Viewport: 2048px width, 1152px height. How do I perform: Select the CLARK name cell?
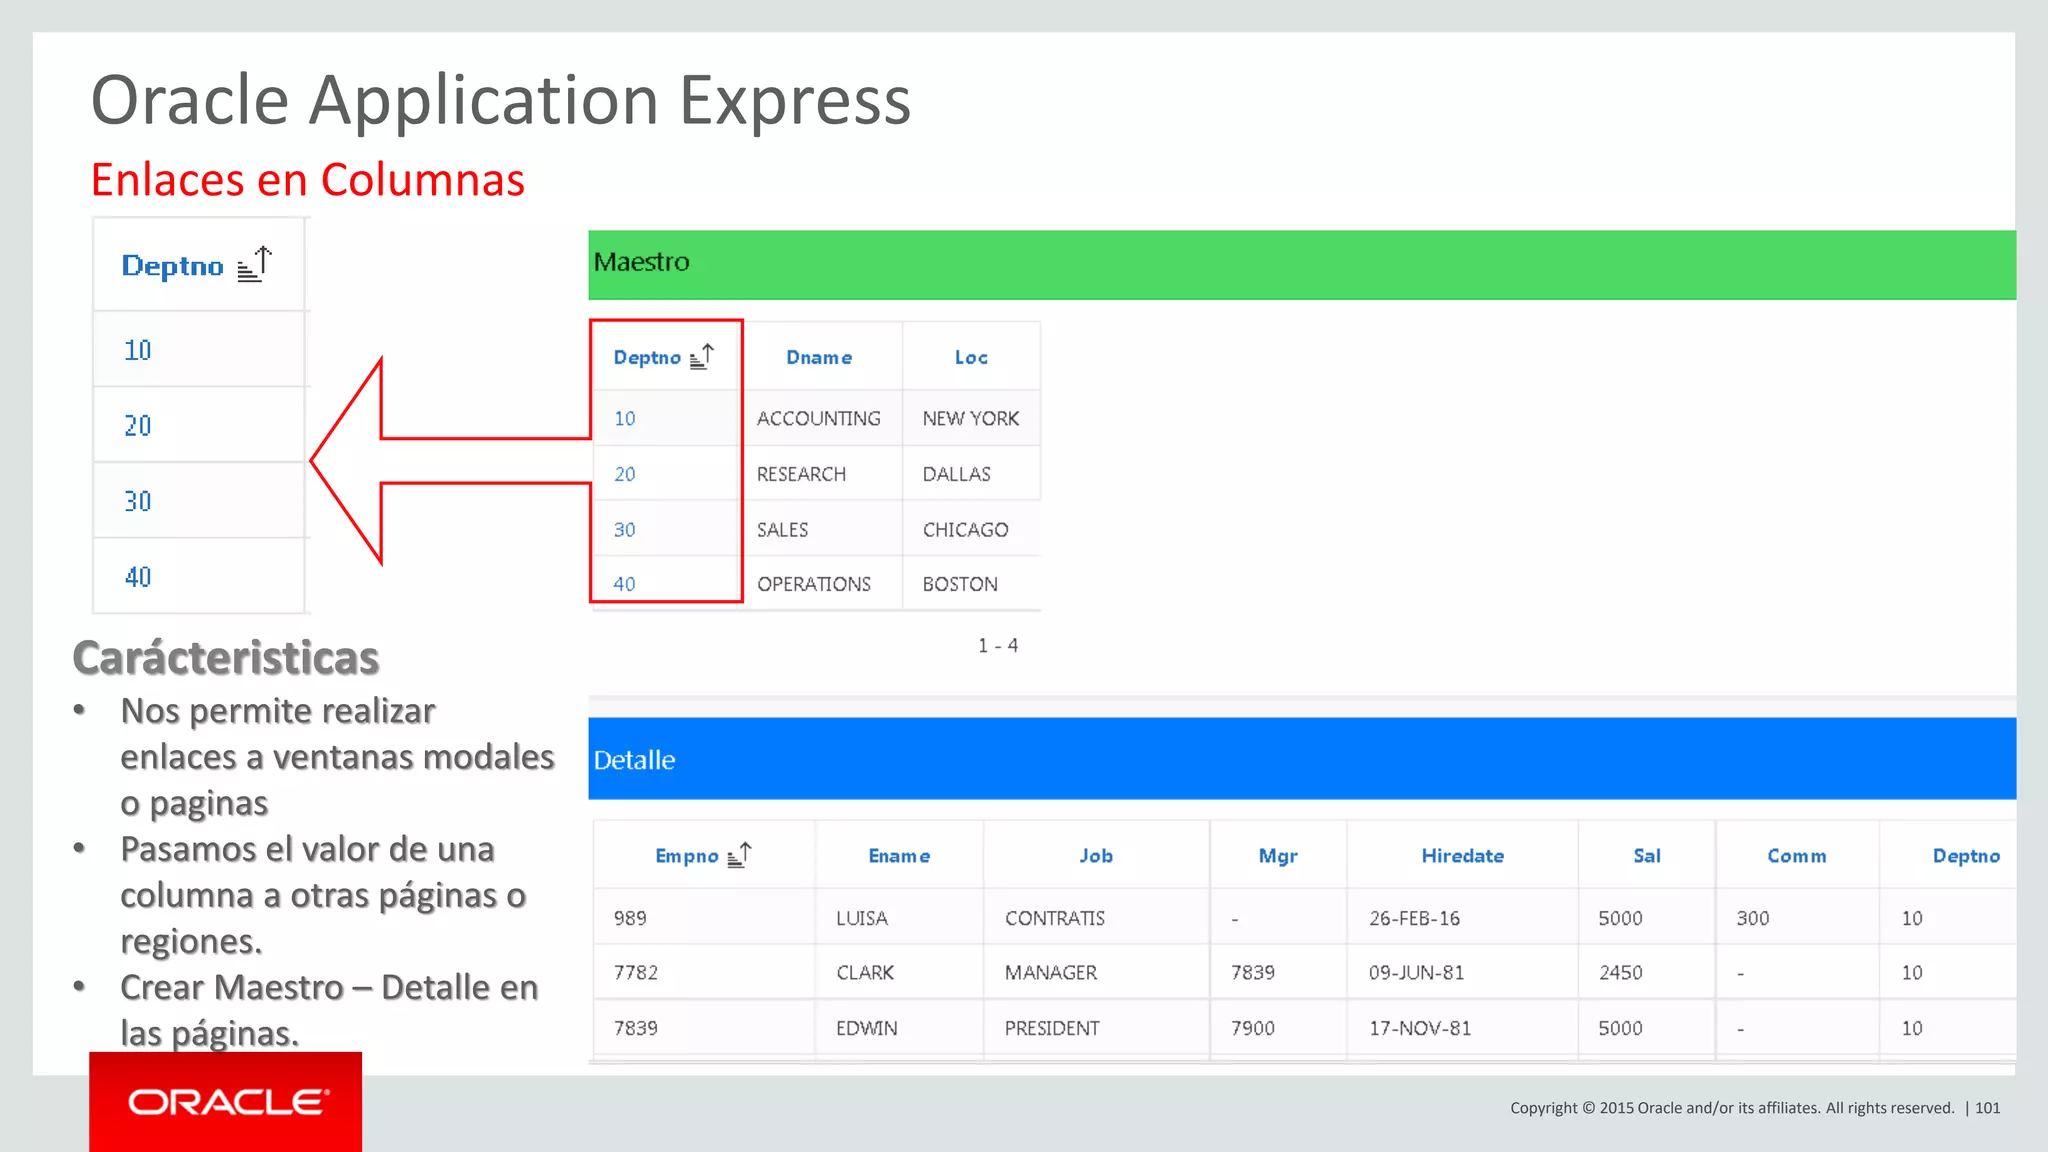pos(865,973)
